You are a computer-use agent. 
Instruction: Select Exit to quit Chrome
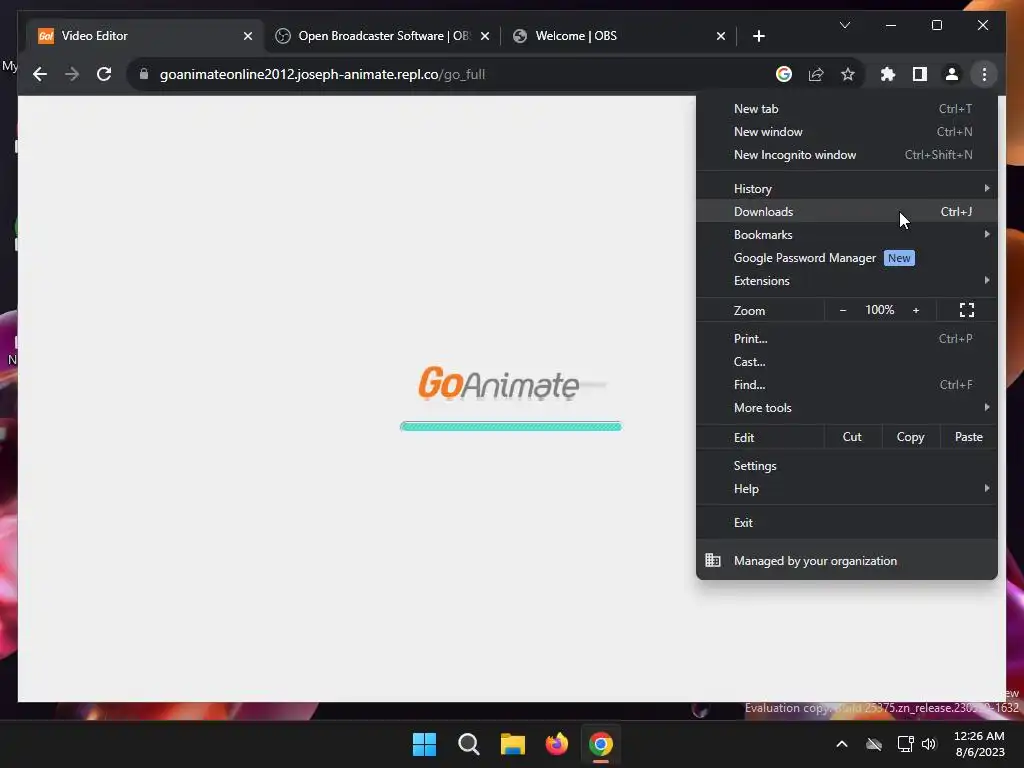[x=846, y=522]
